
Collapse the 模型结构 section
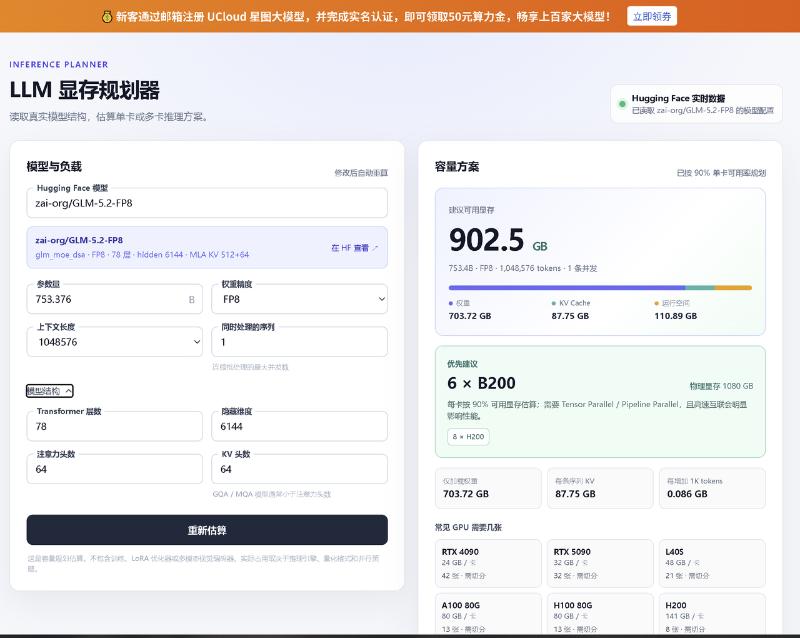49,391
